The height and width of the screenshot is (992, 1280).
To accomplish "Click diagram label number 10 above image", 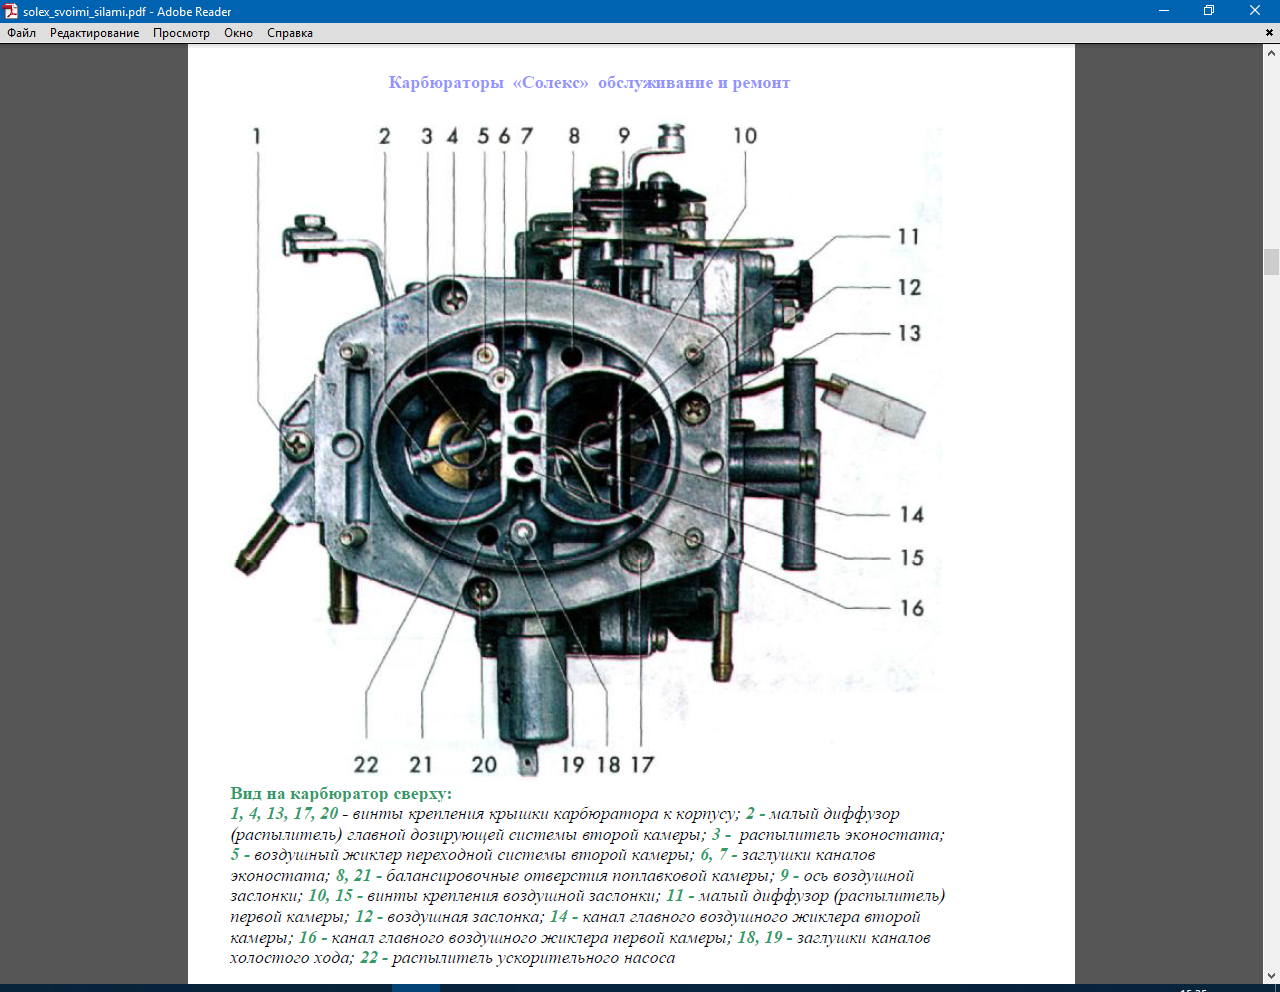I will (745, 136).
